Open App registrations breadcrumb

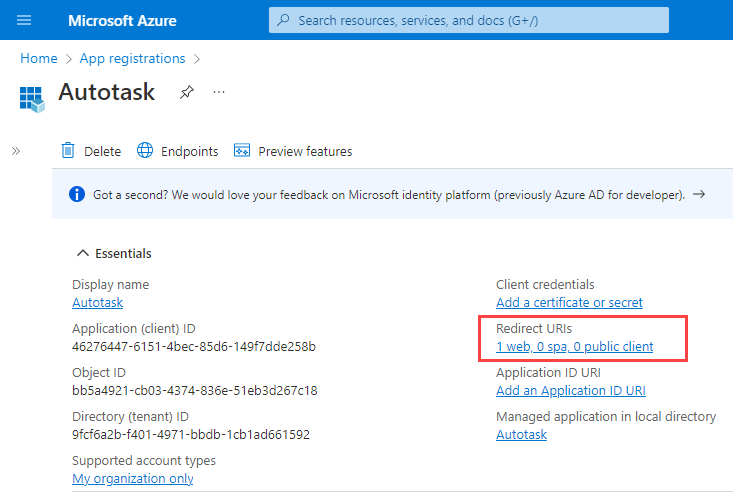132,58
